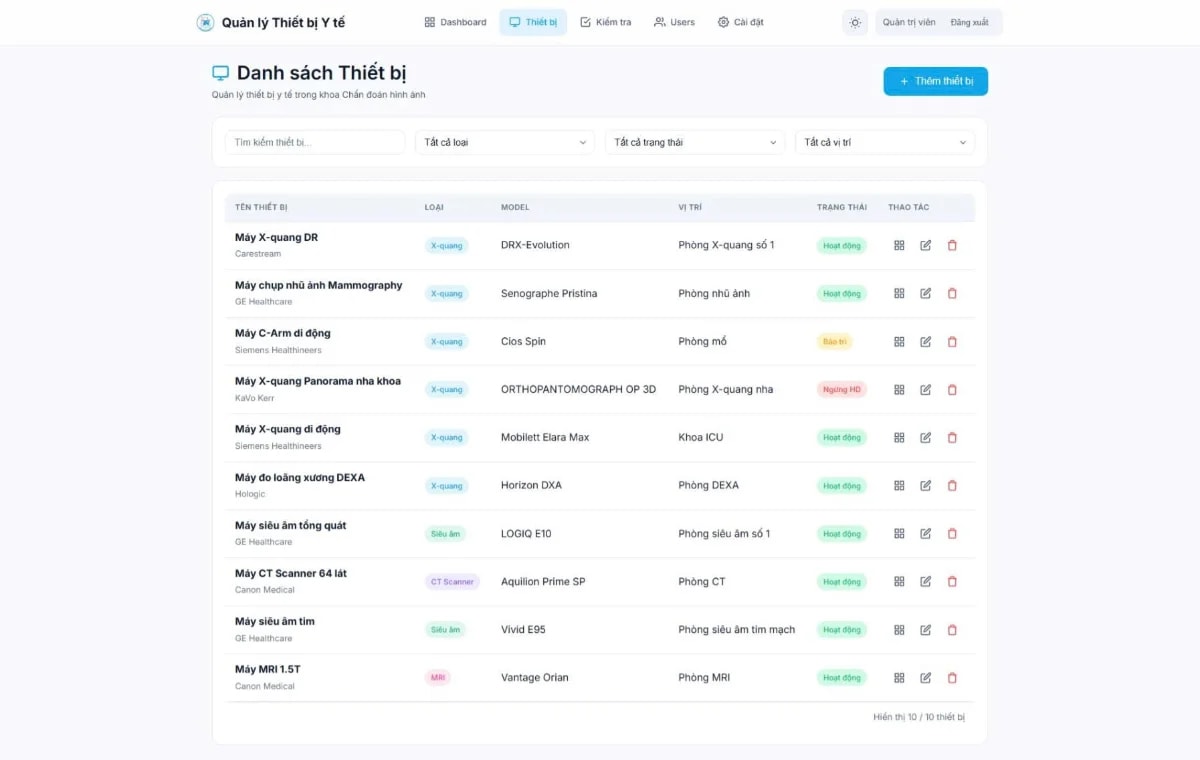Click the QR code icon for Máy X-quang DR
The image size is (1200, 760).
coord(899,245)
